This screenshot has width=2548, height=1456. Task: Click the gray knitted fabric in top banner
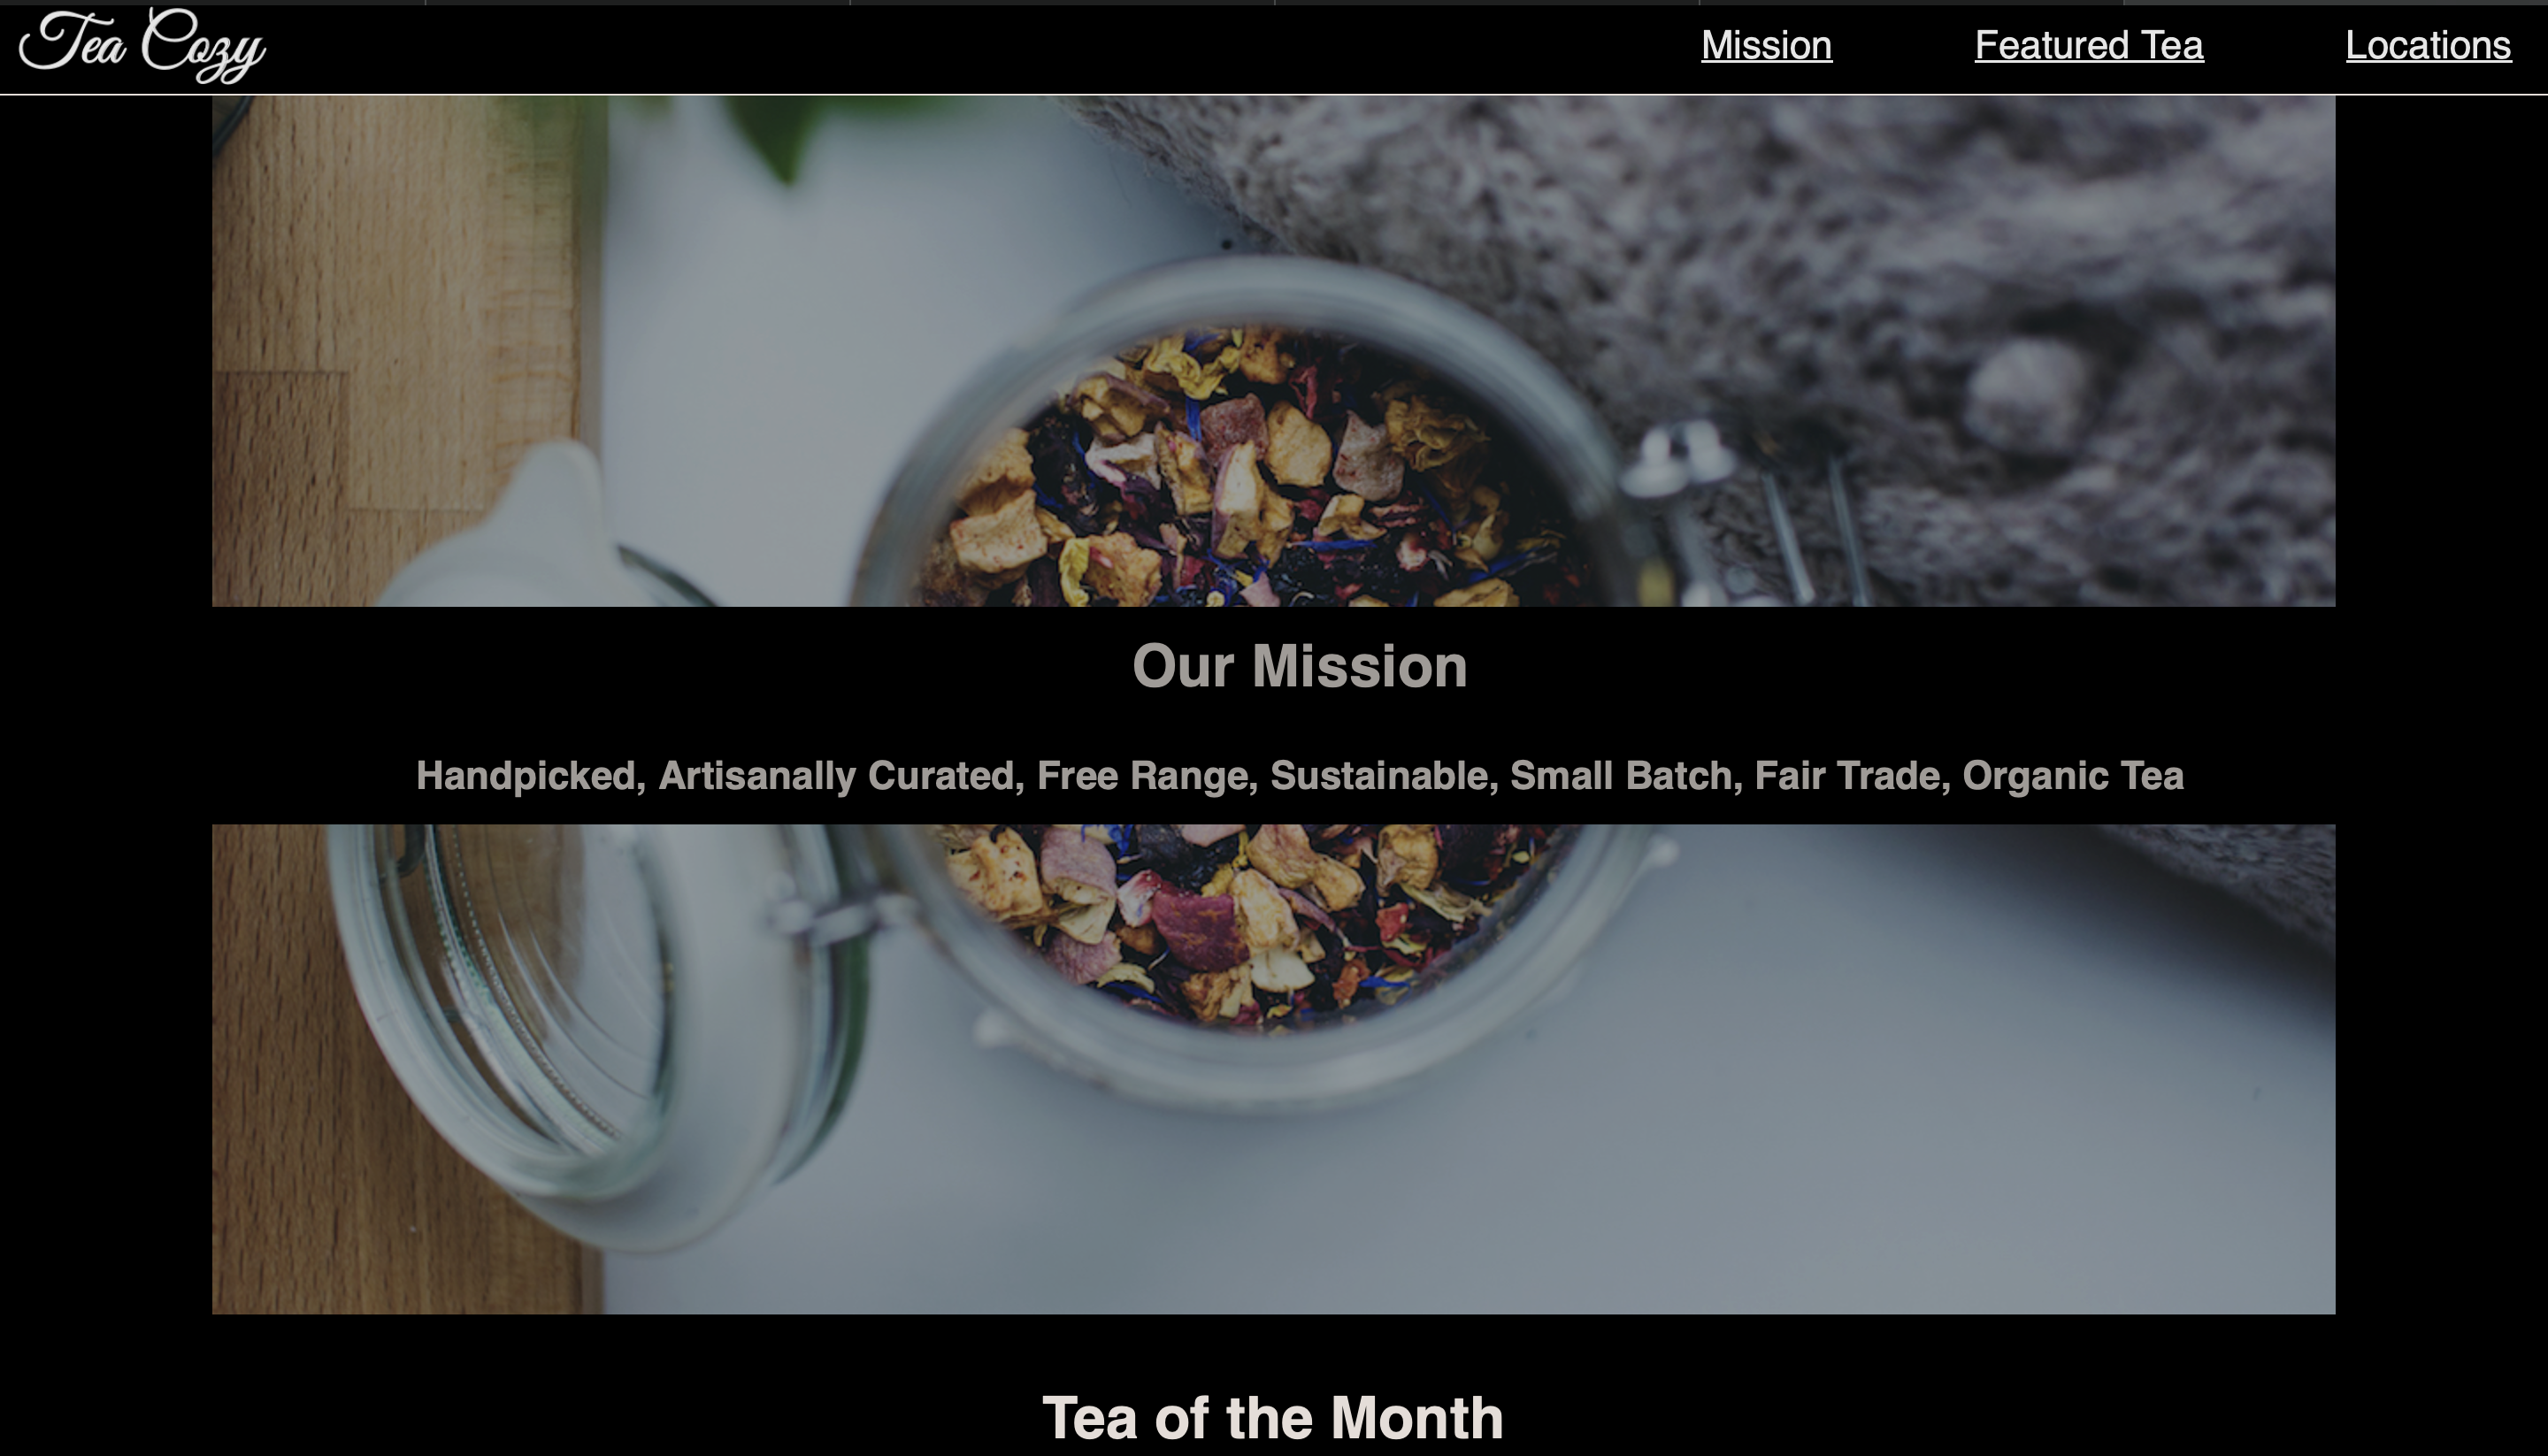tap(1900, 250)
